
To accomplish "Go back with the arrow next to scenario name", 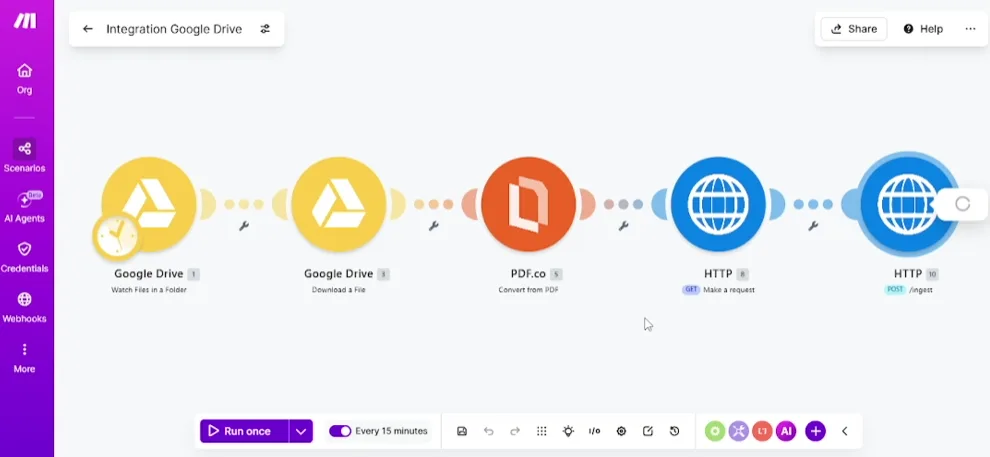I will point(88,29).
